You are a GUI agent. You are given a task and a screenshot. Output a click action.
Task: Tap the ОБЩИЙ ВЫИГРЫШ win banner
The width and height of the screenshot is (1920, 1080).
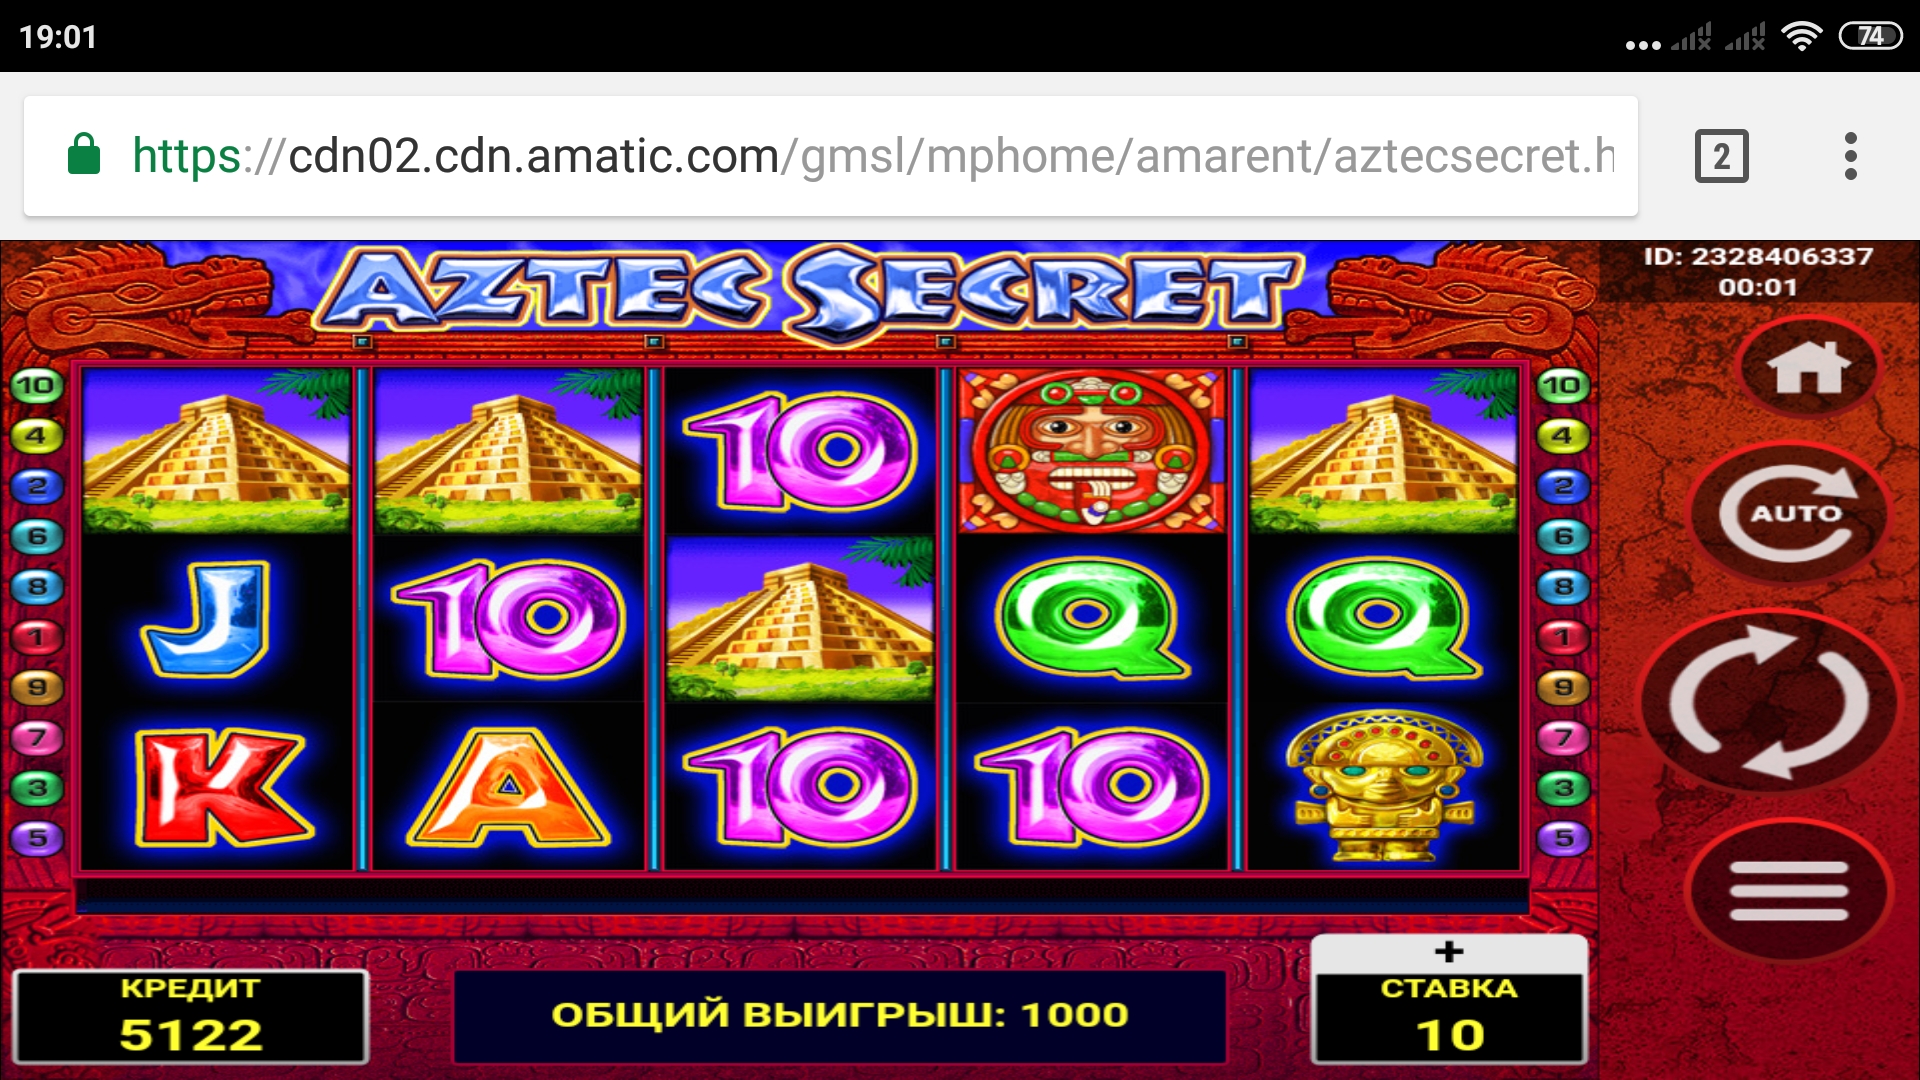click(x=840, y=1016)
